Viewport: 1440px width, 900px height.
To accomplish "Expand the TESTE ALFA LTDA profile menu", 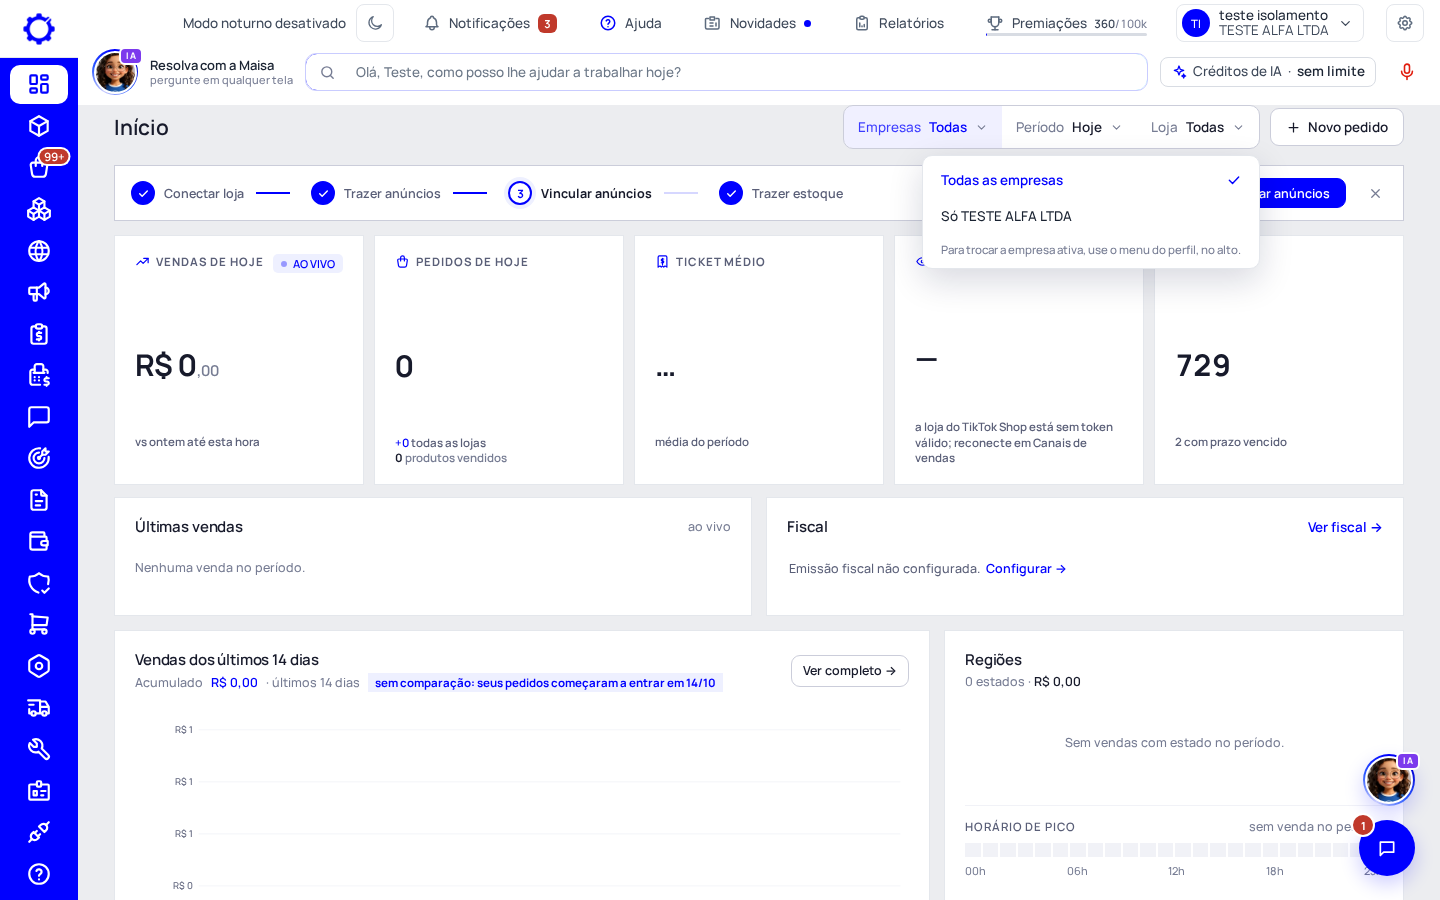I will pyautogui.click(x=1270, y=23).
